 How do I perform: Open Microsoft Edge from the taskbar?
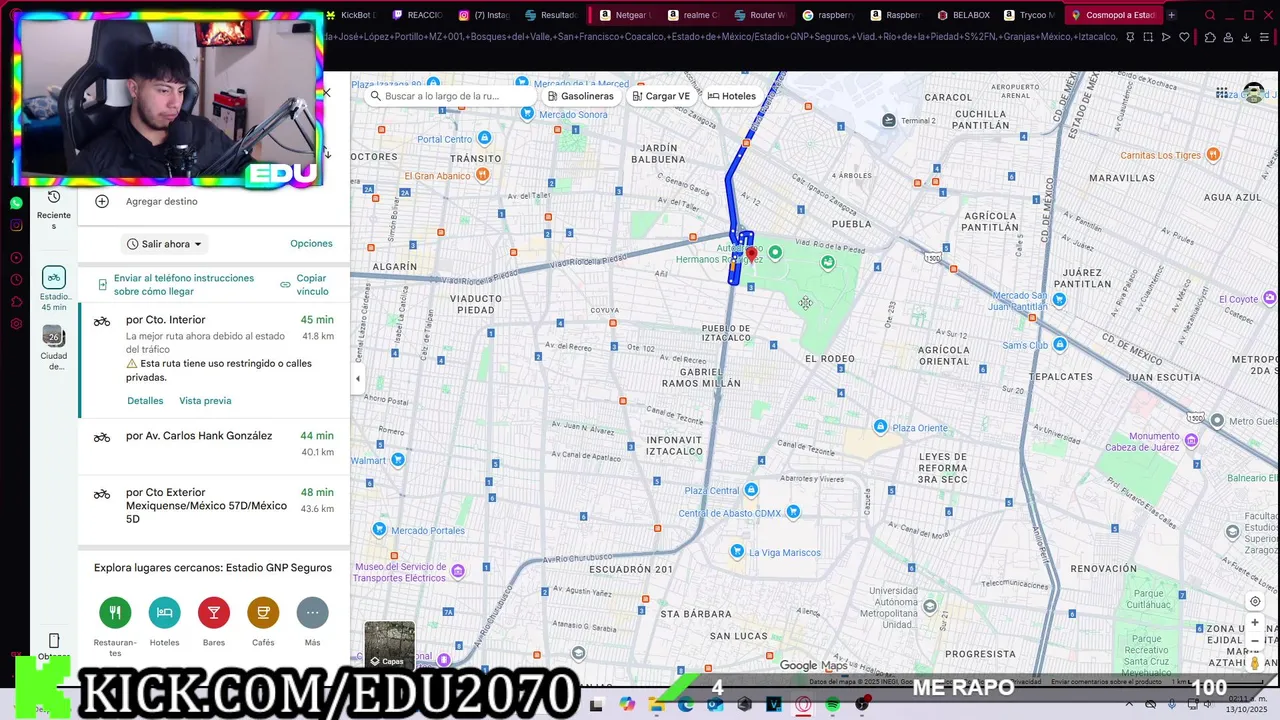coord(686,705)
